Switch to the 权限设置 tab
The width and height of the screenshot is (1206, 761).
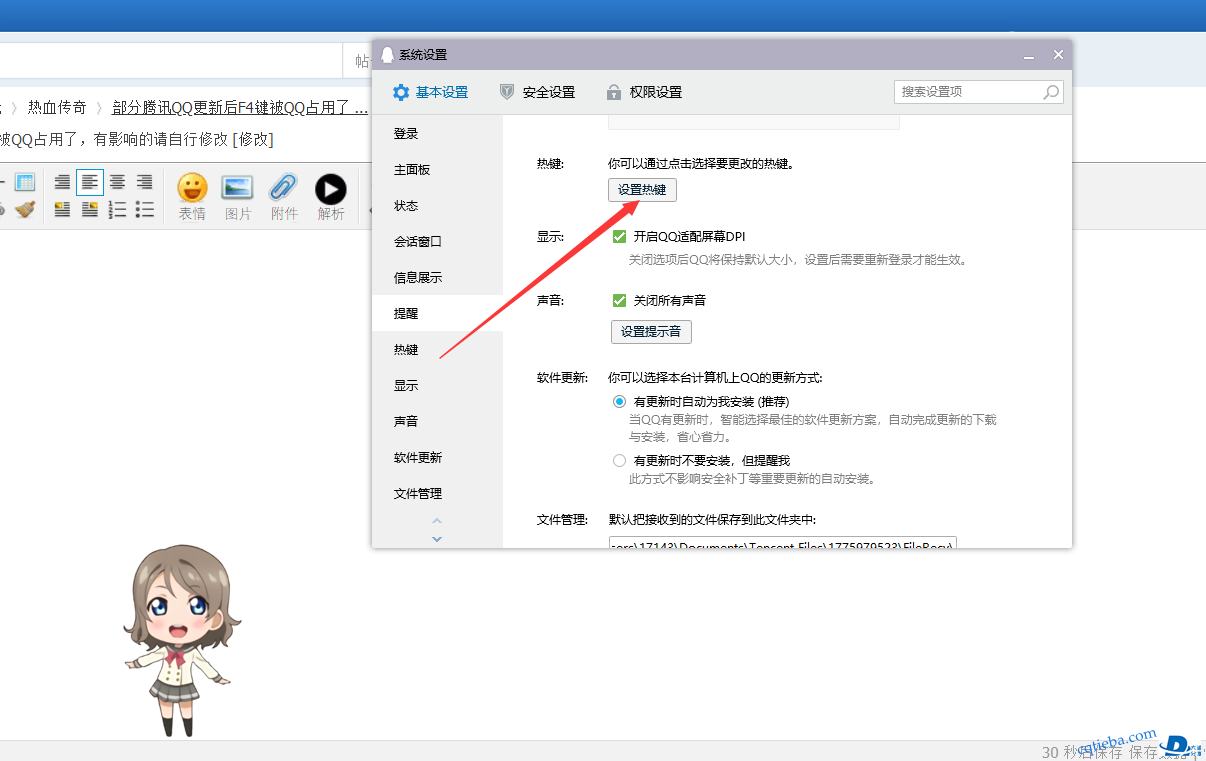[644, 92]
